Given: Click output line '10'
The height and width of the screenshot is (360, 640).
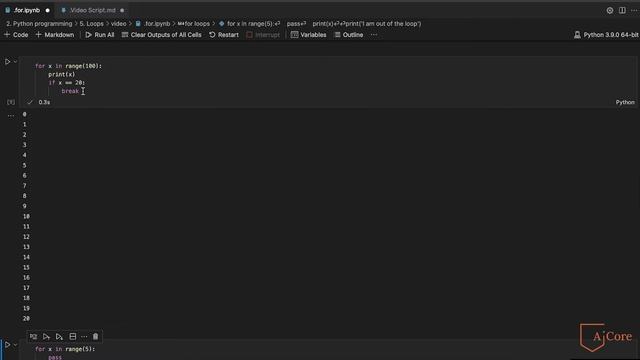Looking at the screenshot, I should (x=26, y=216).
